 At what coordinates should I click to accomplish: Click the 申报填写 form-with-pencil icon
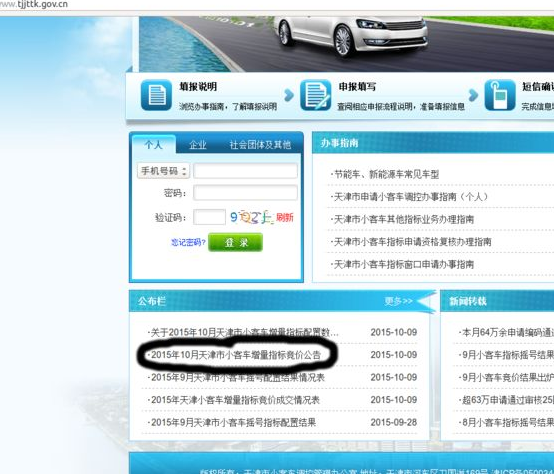point(316,95)
